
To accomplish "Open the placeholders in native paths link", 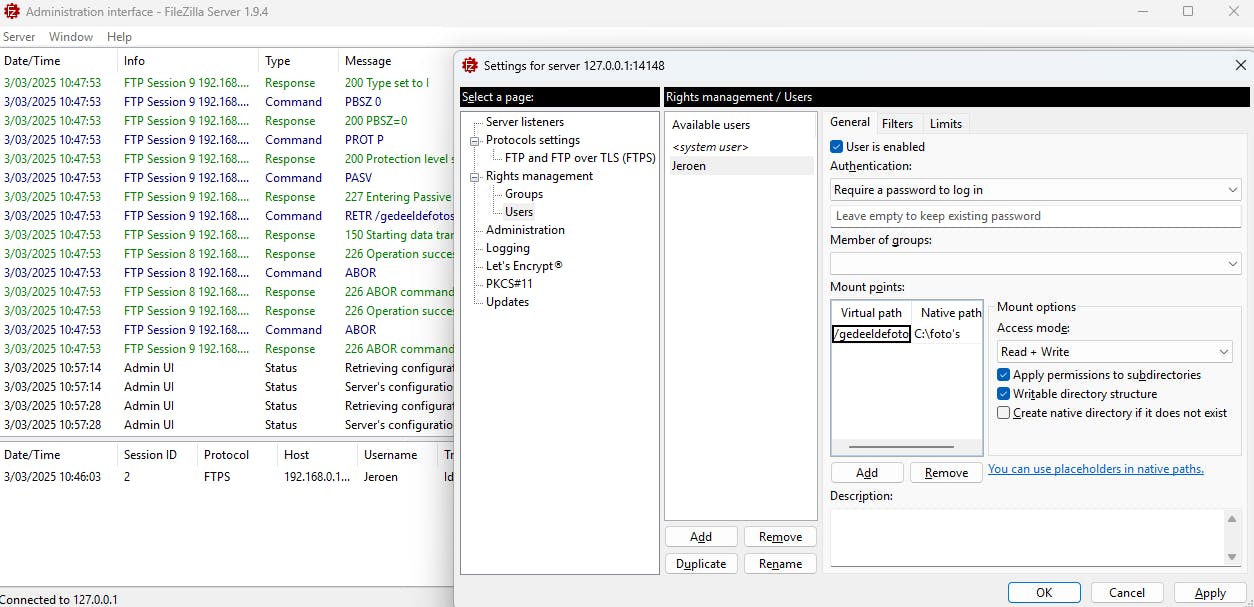I will click(1096, 469).
